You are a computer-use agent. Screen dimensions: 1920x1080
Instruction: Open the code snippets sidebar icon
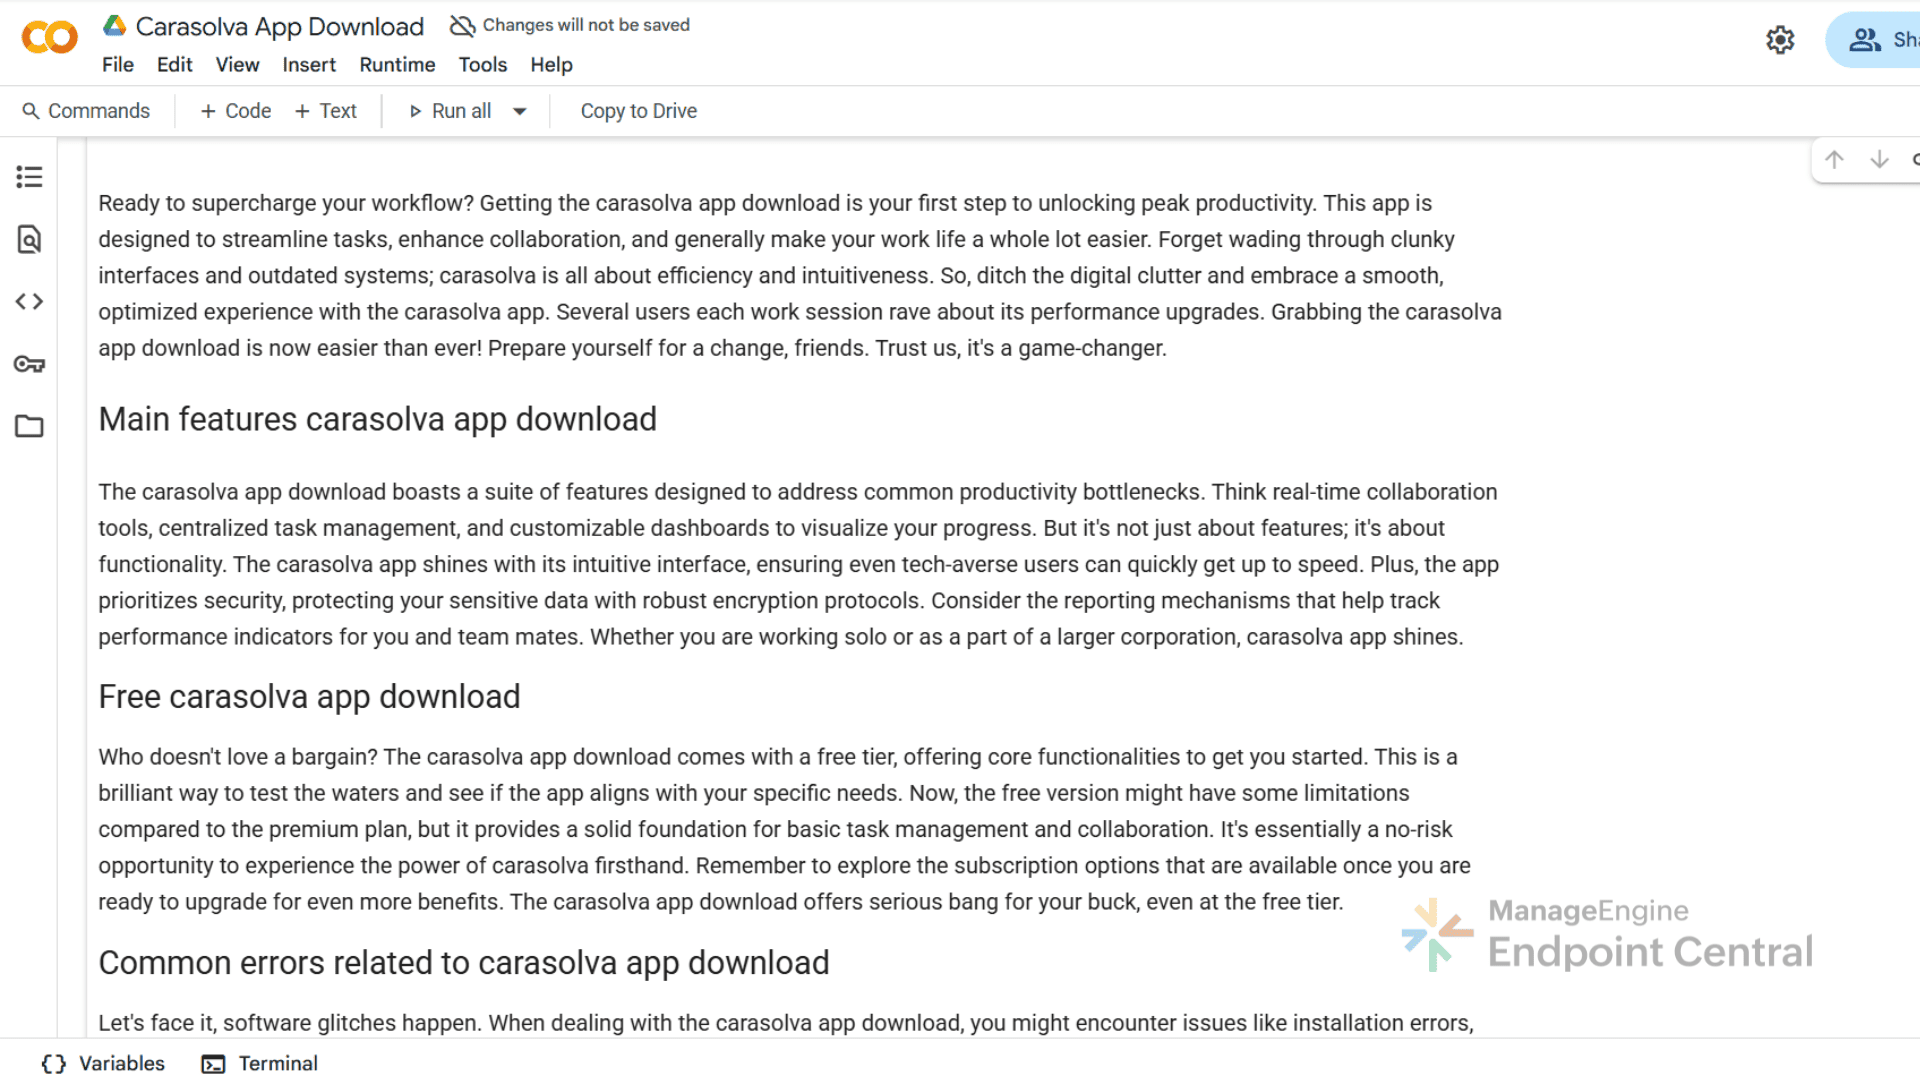[29, 301]
